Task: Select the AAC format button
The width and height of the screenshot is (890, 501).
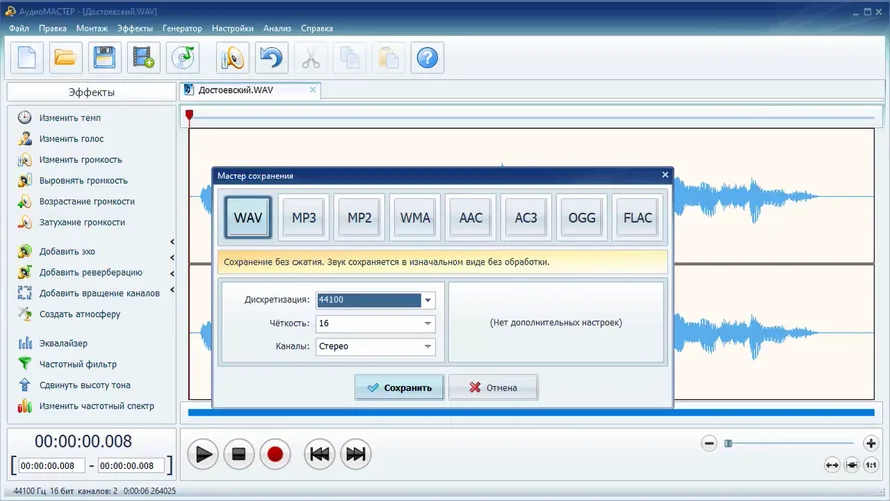Action: click(471, 217)
